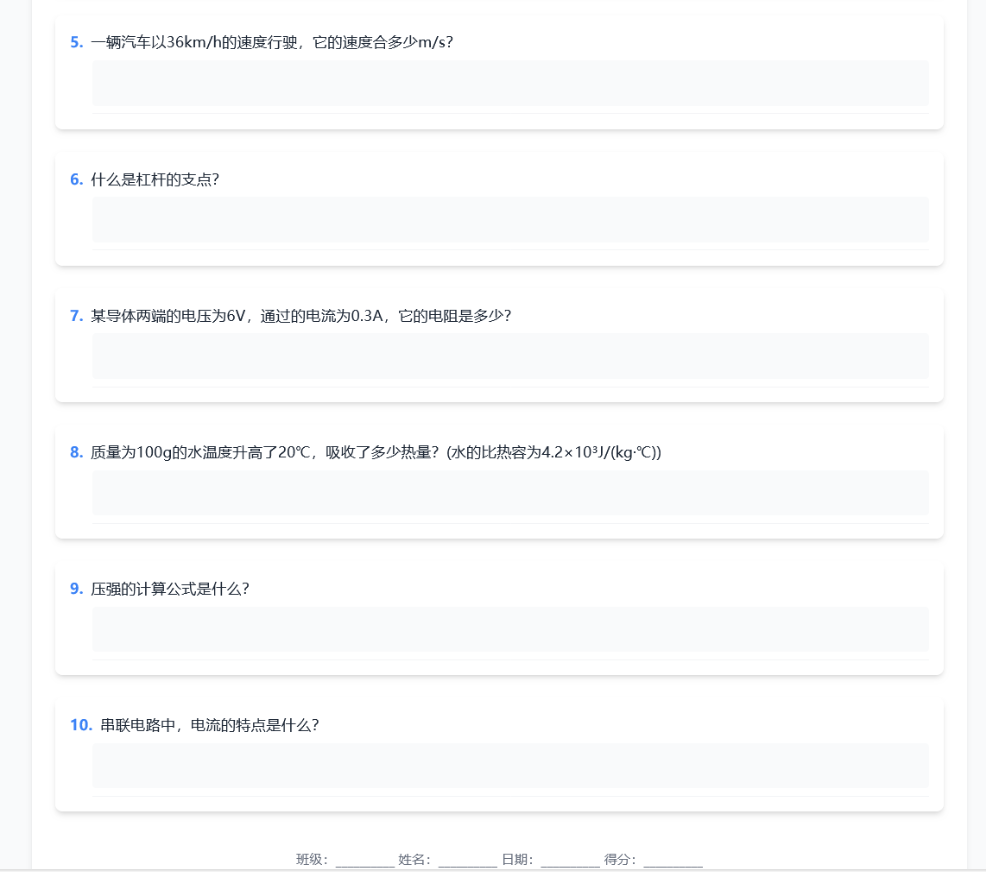Click the question text 压强的计算公式是什么
986x872 pixels.
coord(170,589)
